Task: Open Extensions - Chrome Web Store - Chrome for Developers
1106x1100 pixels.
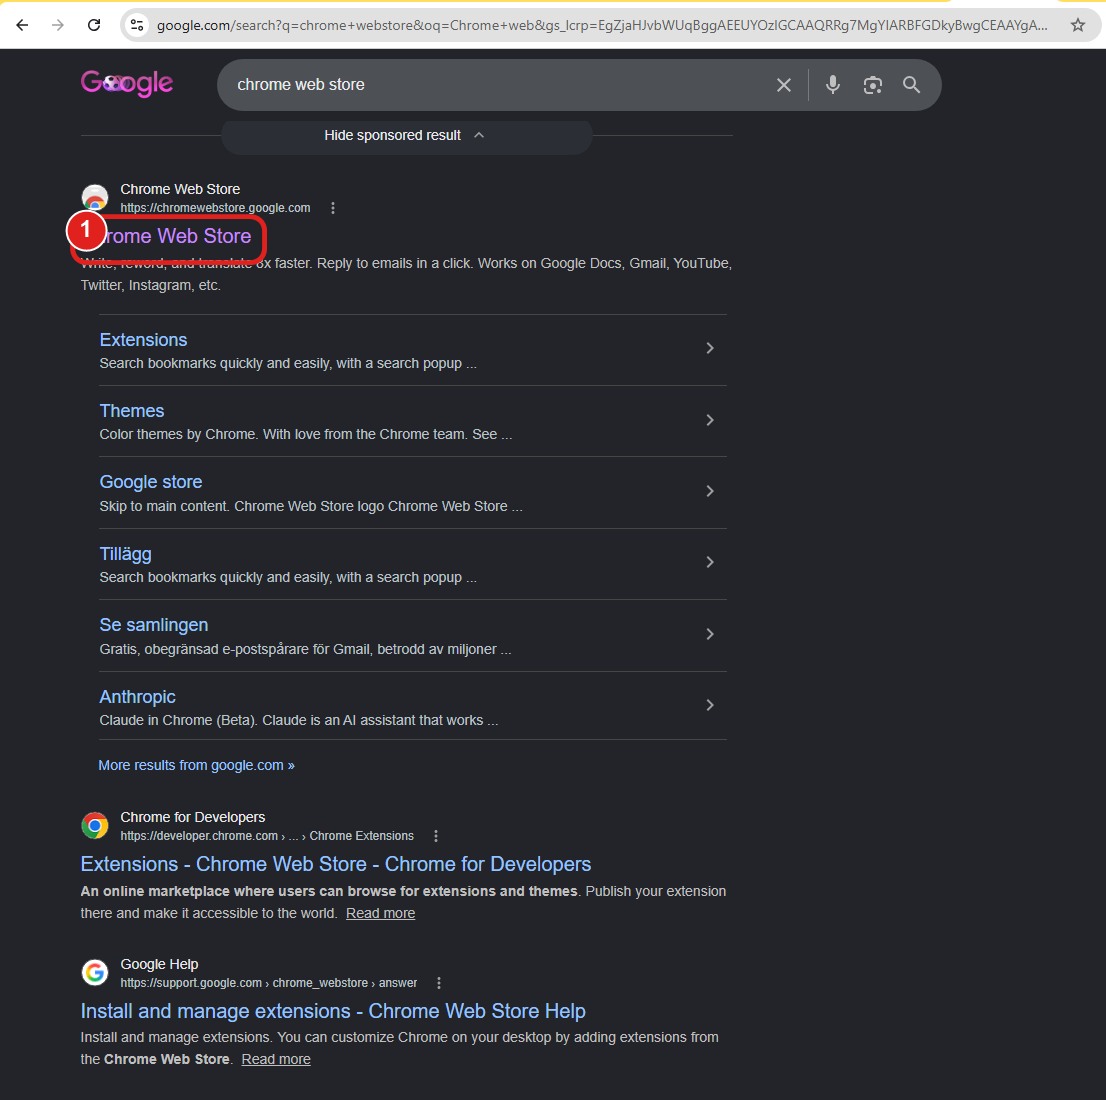Action: click(x=336, y=864)
